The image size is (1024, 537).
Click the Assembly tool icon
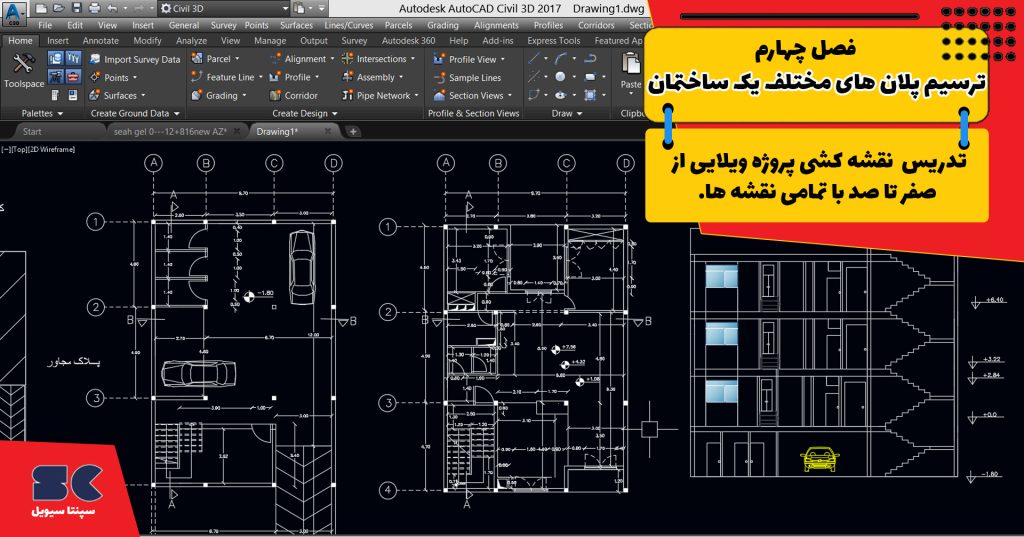(x=347, y=76)
